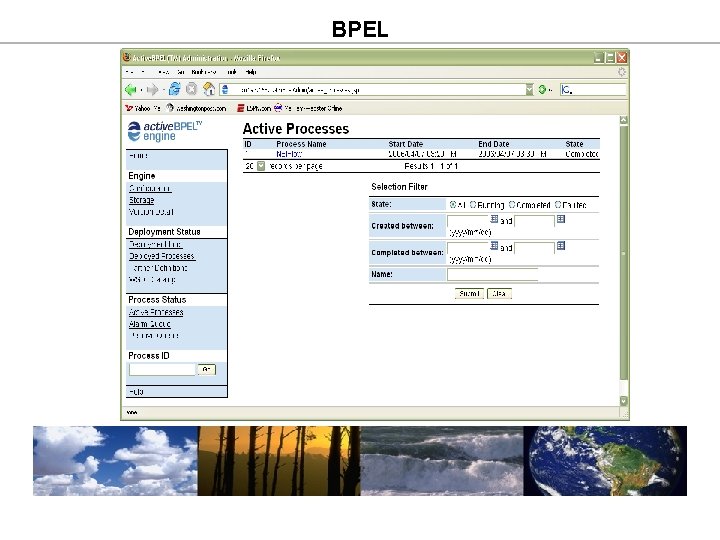Screen dimensions: 720x540
Task: Click the Firefox Forward arrow button
Action: (x=152, y=90)
